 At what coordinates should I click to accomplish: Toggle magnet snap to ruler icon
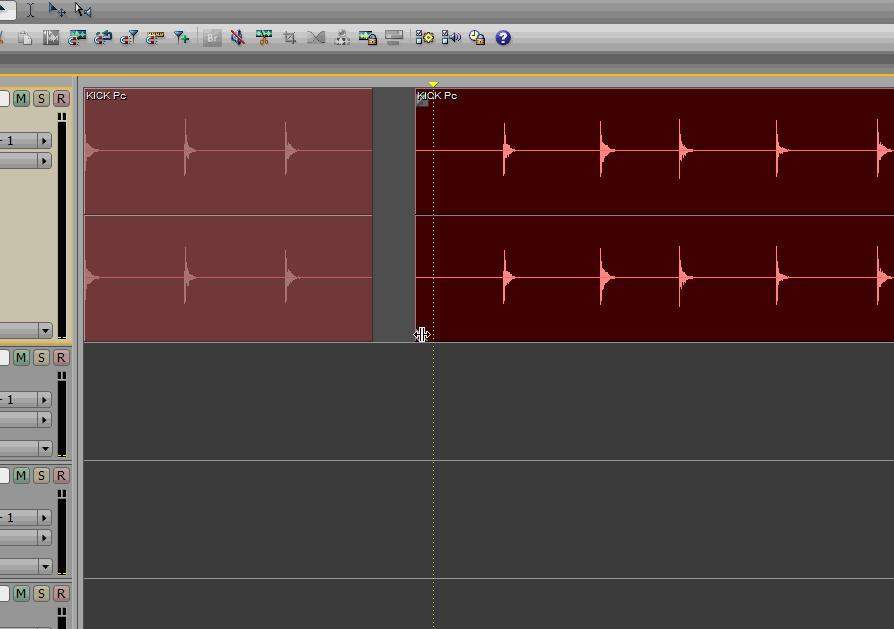point(155,38)
